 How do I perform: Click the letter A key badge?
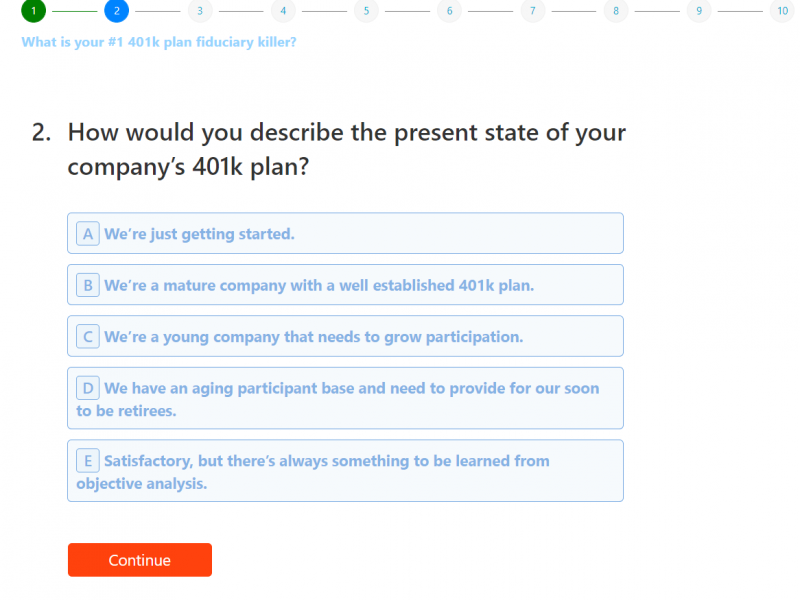[x=88, y=234]
